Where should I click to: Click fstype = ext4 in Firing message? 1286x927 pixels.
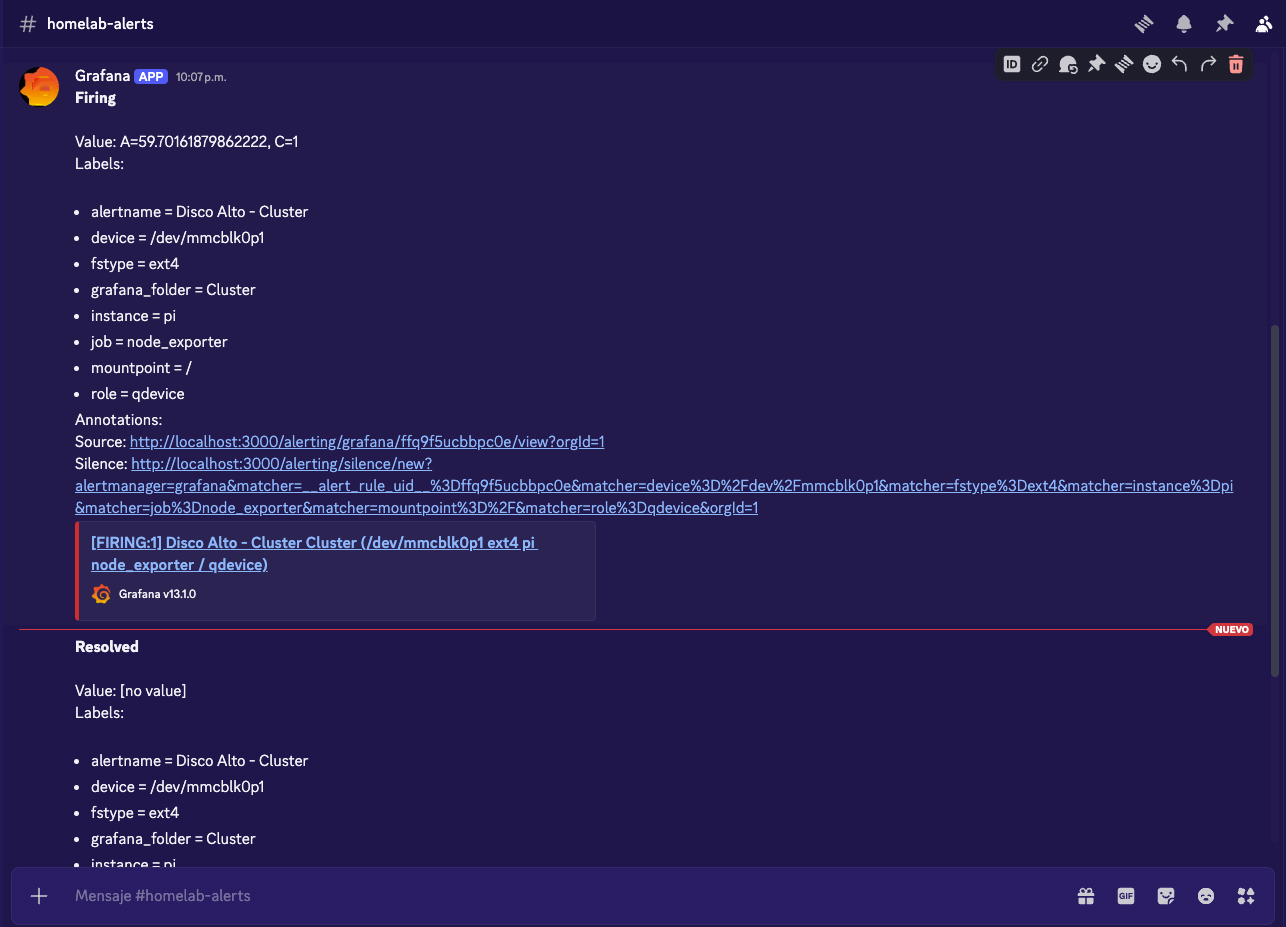(x=135, y=264)
